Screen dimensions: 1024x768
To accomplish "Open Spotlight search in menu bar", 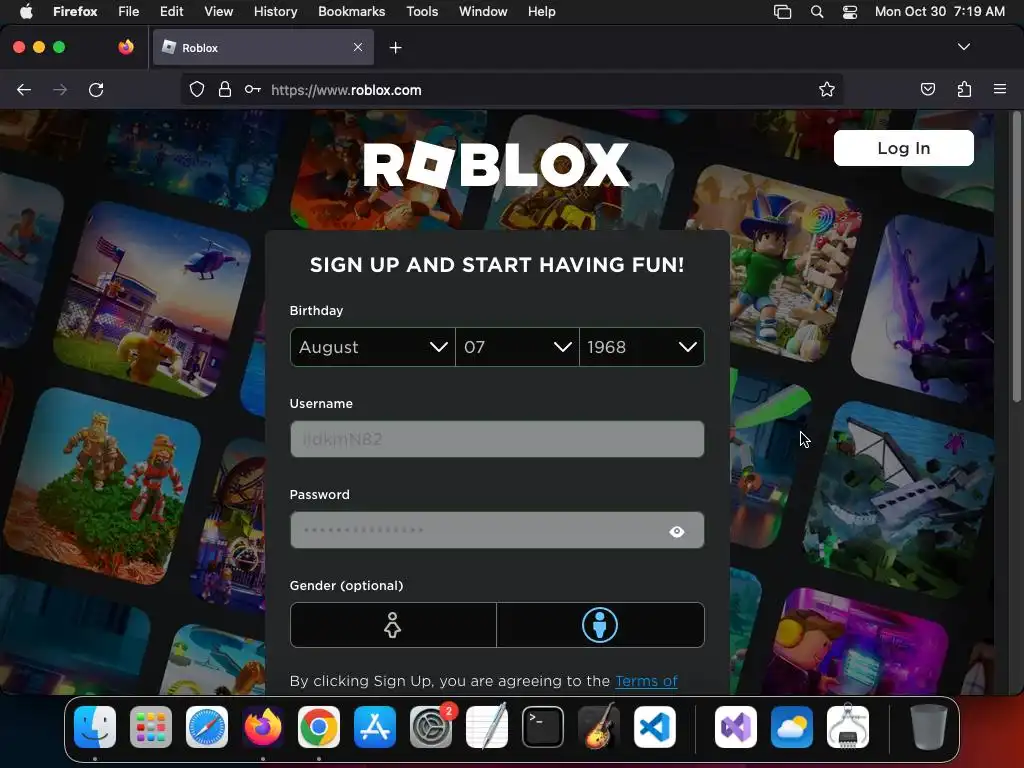I will click(x=817, y=12).
